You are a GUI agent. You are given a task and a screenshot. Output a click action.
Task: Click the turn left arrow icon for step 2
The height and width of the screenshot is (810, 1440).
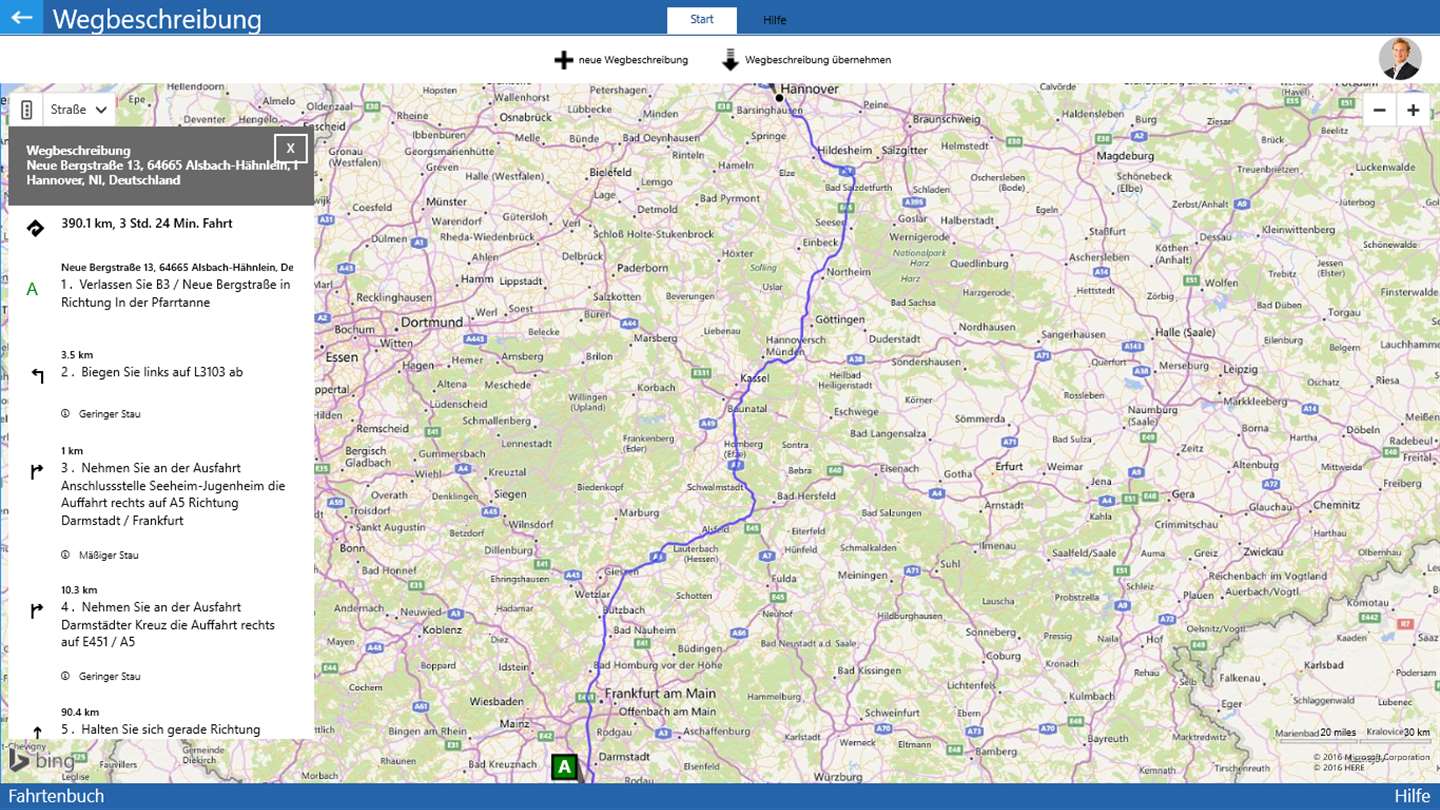click(x=37, y=376)
